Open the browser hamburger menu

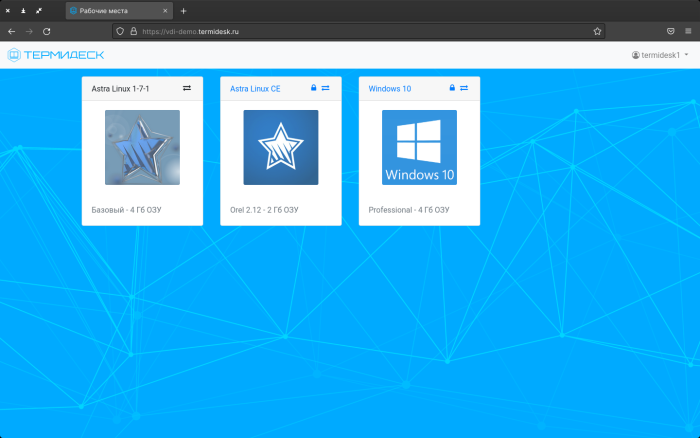point(688,31)
